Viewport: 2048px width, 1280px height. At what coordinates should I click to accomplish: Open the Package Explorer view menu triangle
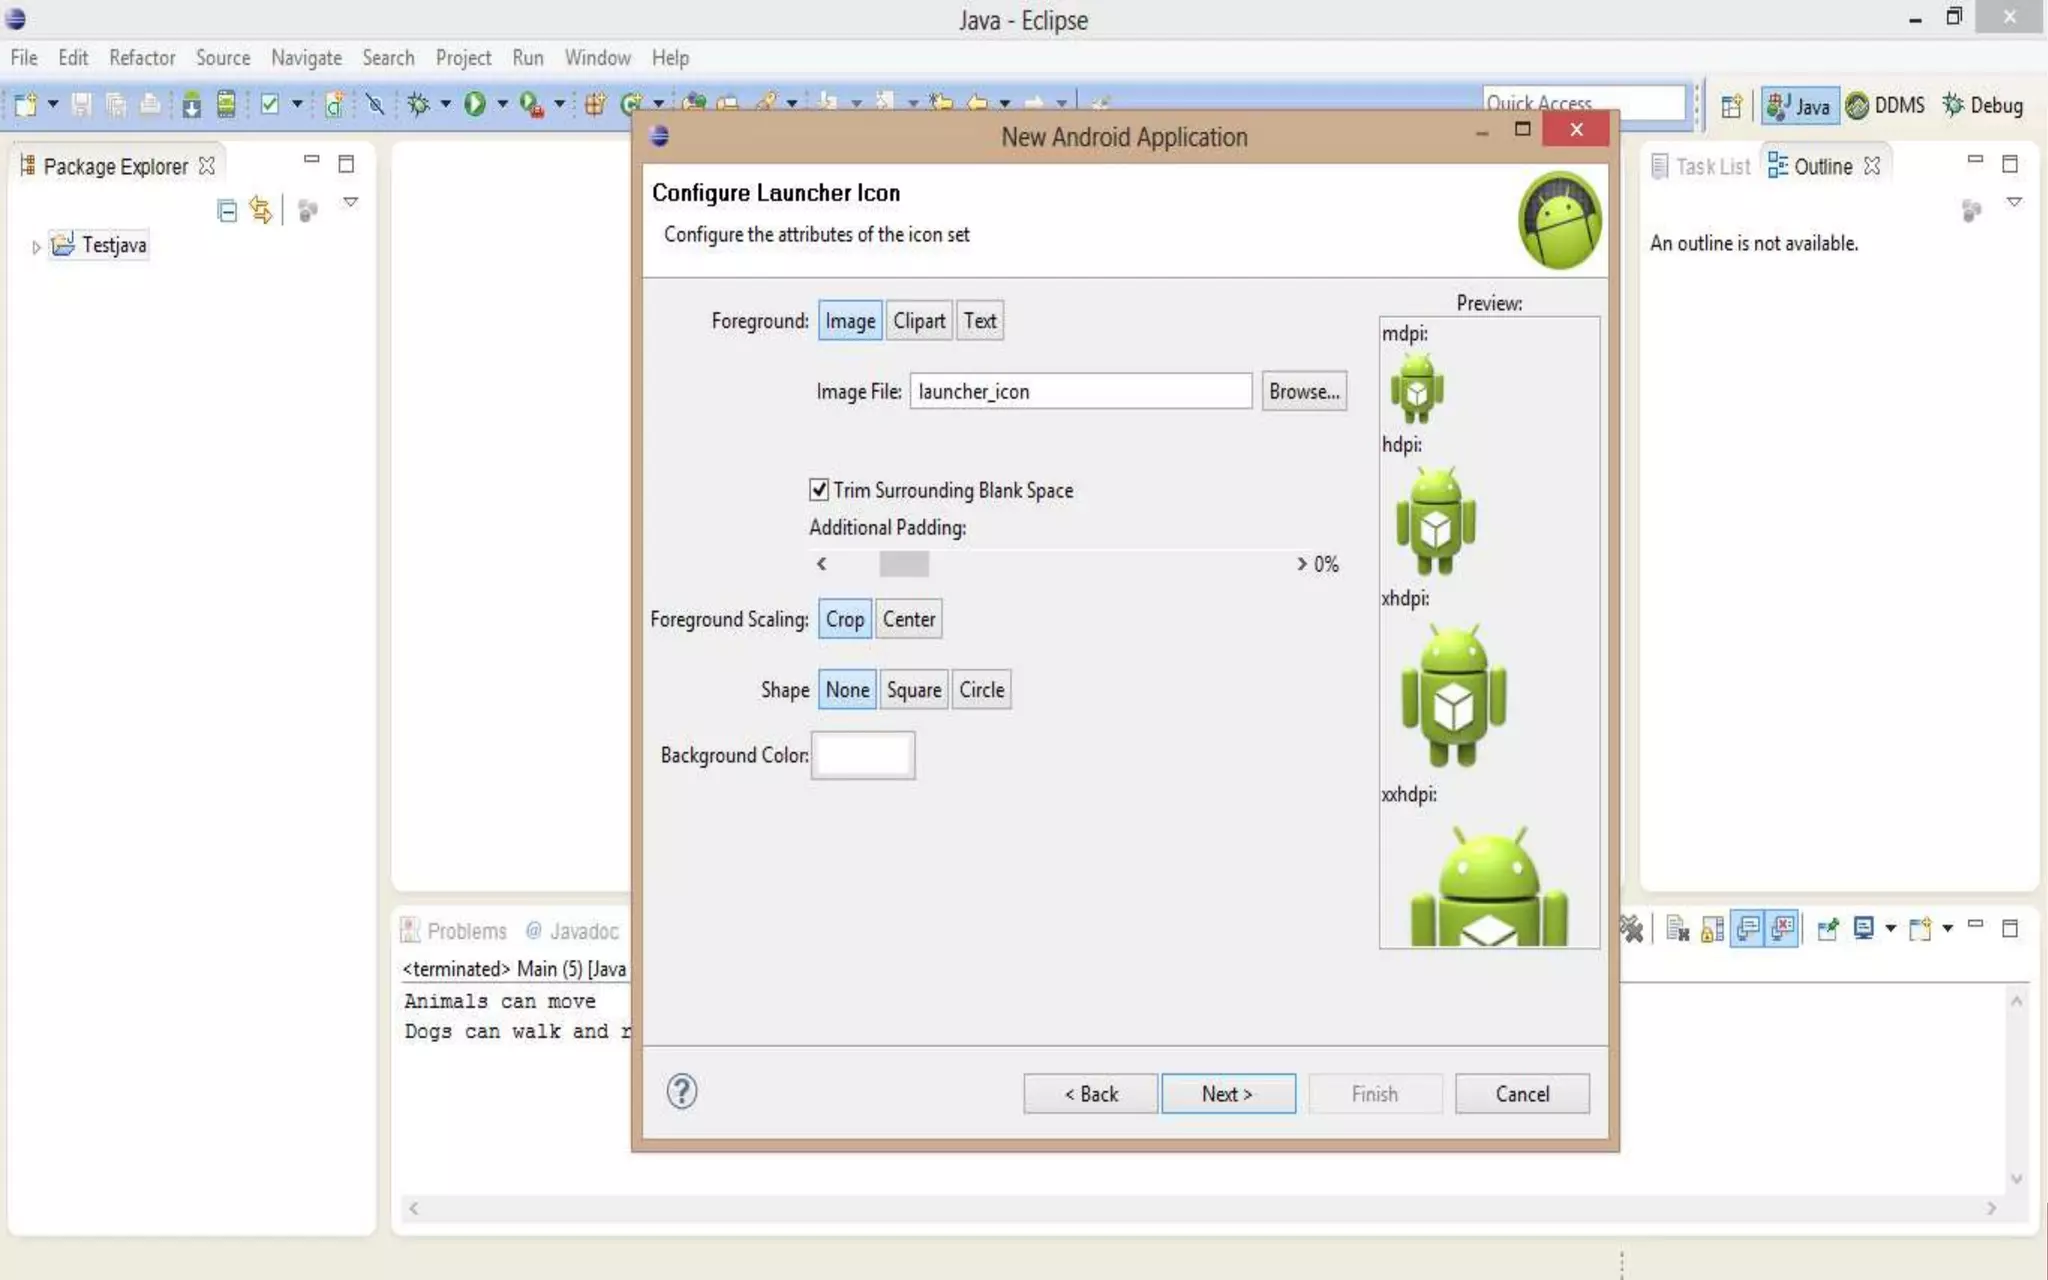pos(351,202)
